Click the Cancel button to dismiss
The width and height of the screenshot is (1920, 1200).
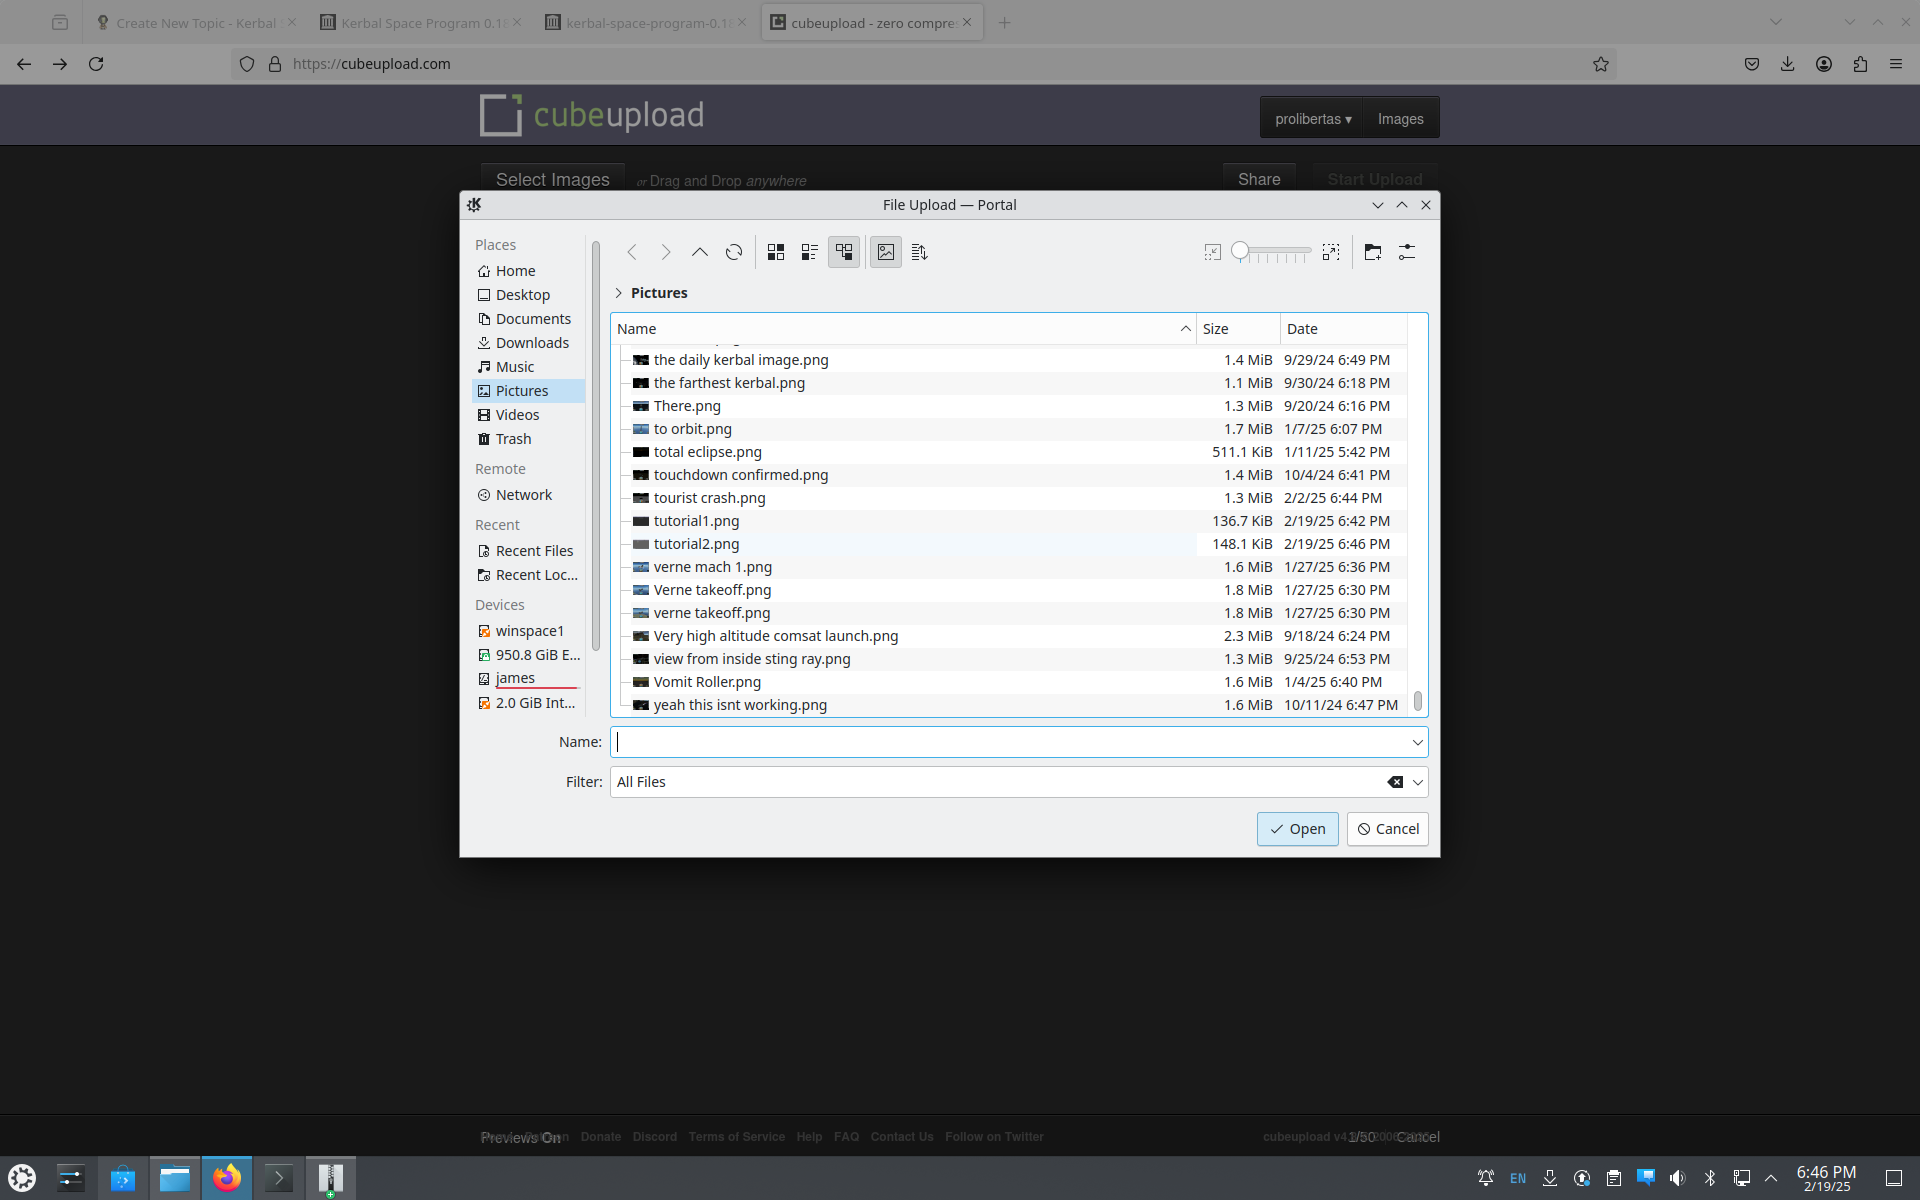point(1388,828)
